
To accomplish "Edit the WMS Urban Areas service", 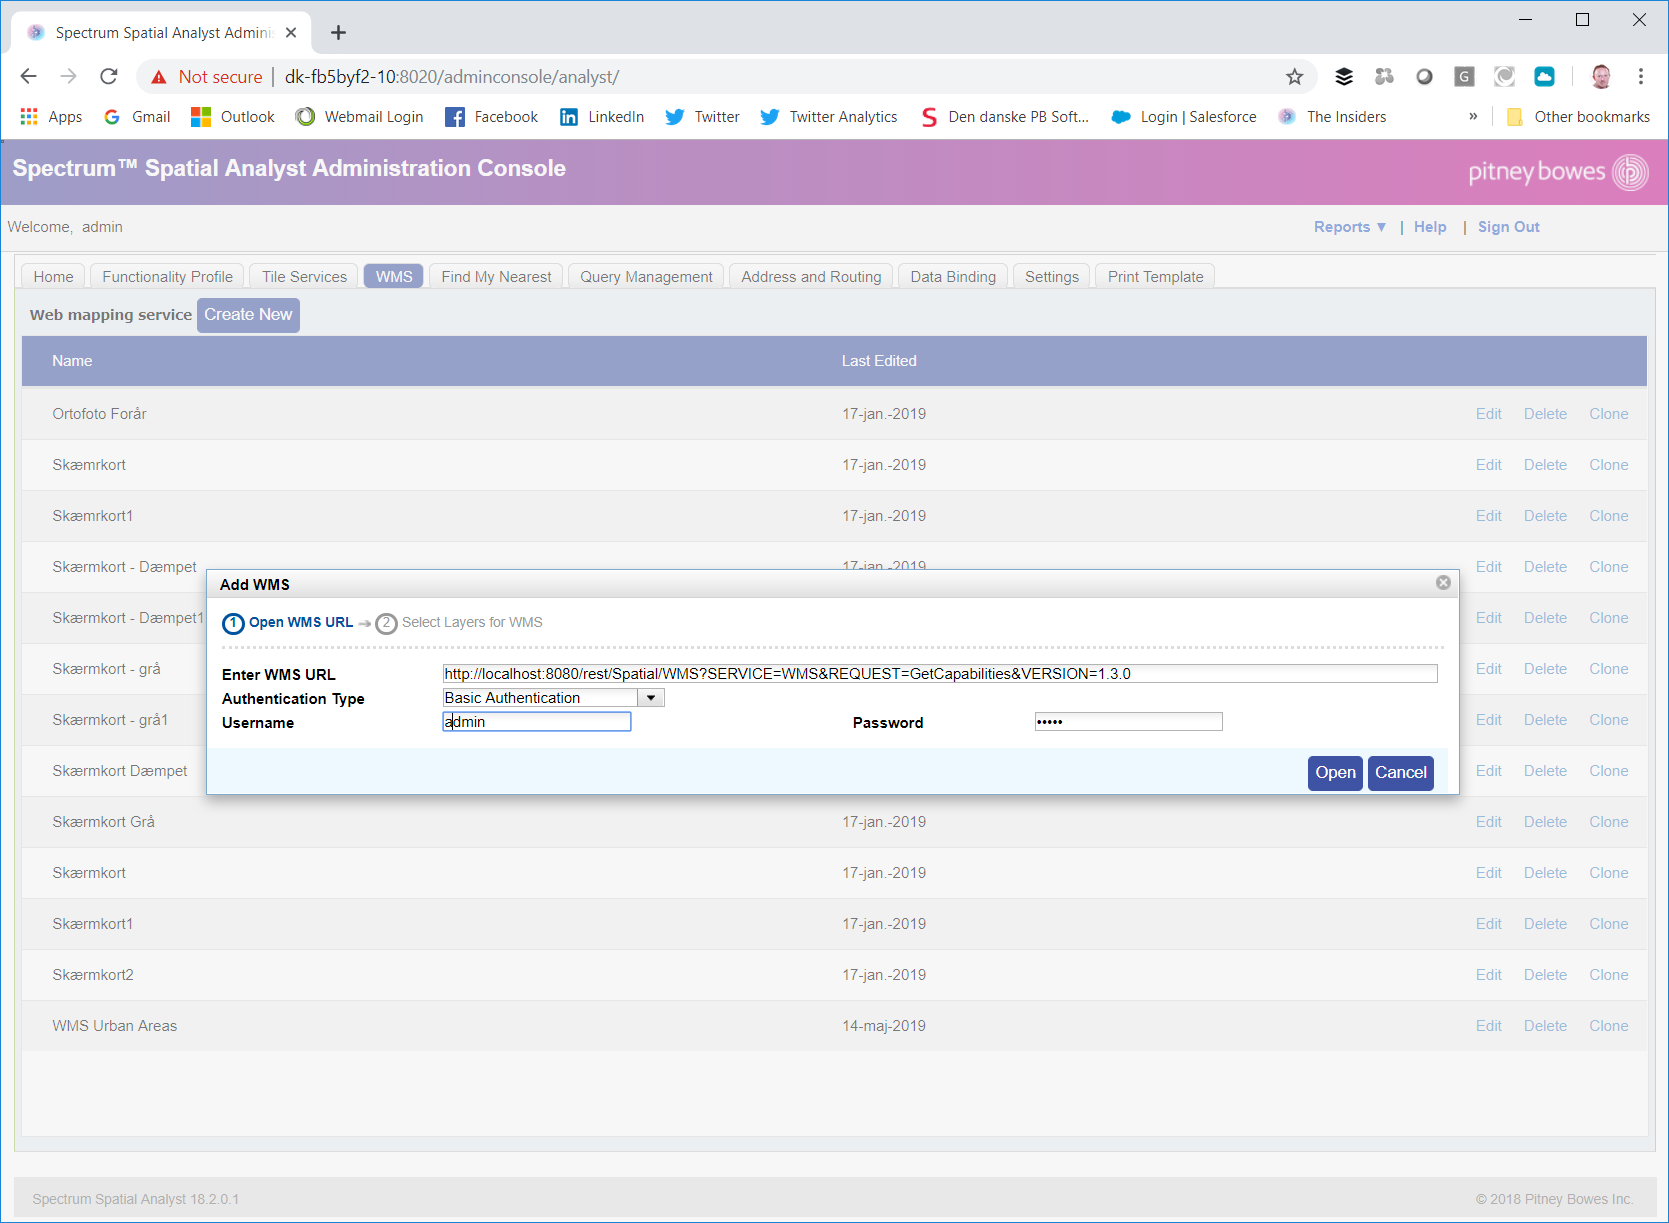I will pyautogui.click(x=1488, y=1026).
